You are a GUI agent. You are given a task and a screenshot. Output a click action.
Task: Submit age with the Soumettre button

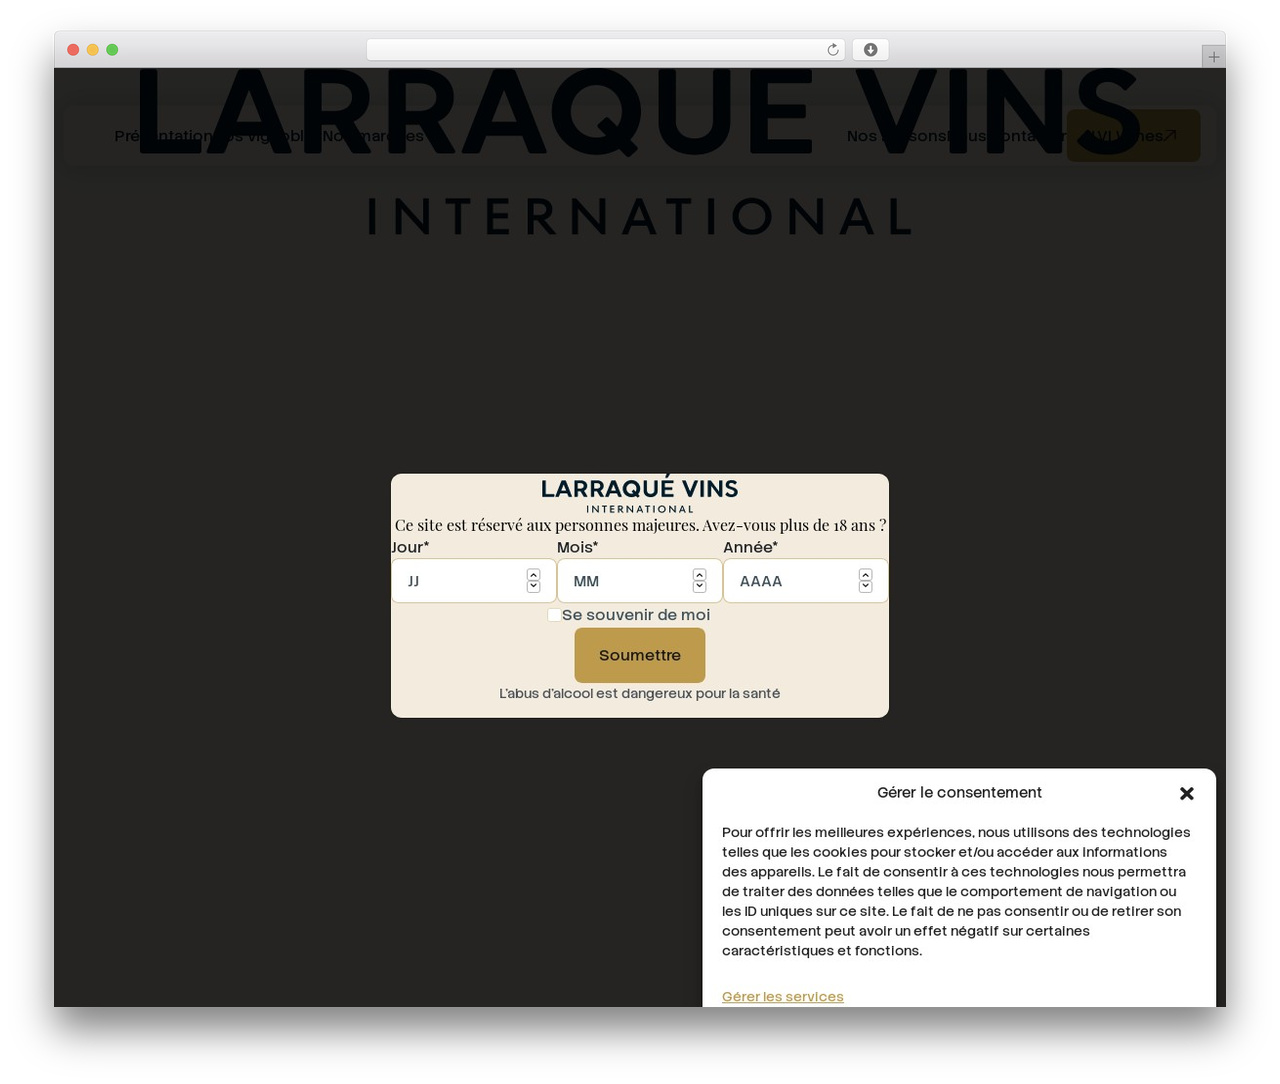click(x=640, y=655)
